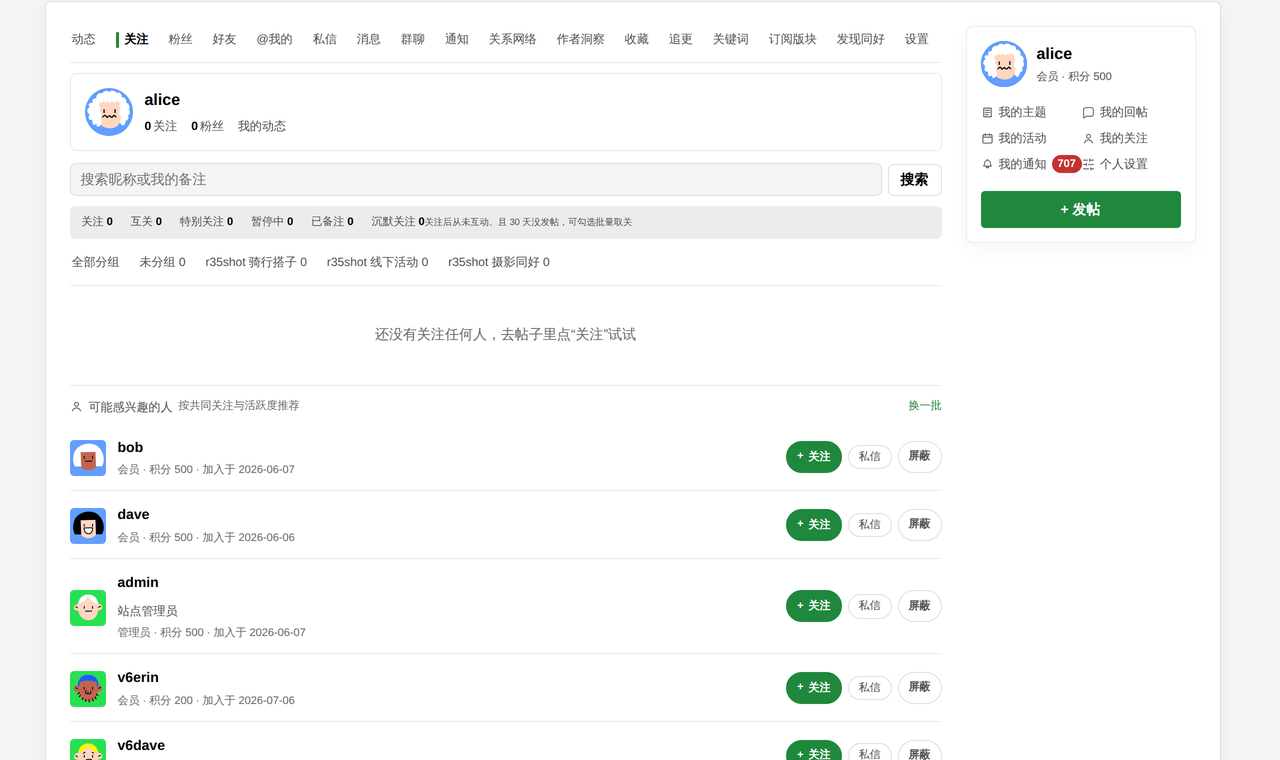Click the 我的关注 person icon
Image resolution: width=1280 pixels, height=760 pixels.
pos(1088,139)
